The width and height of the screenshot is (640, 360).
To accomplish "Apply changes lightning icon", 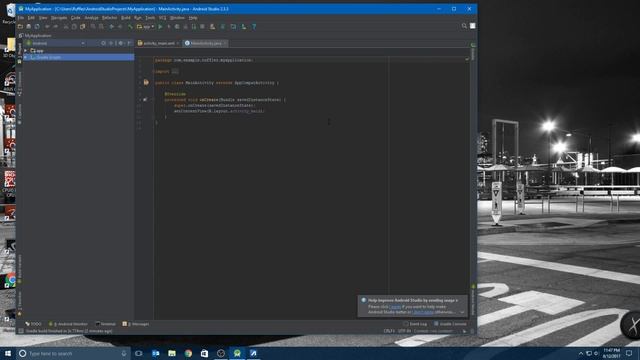I will 169,27.
